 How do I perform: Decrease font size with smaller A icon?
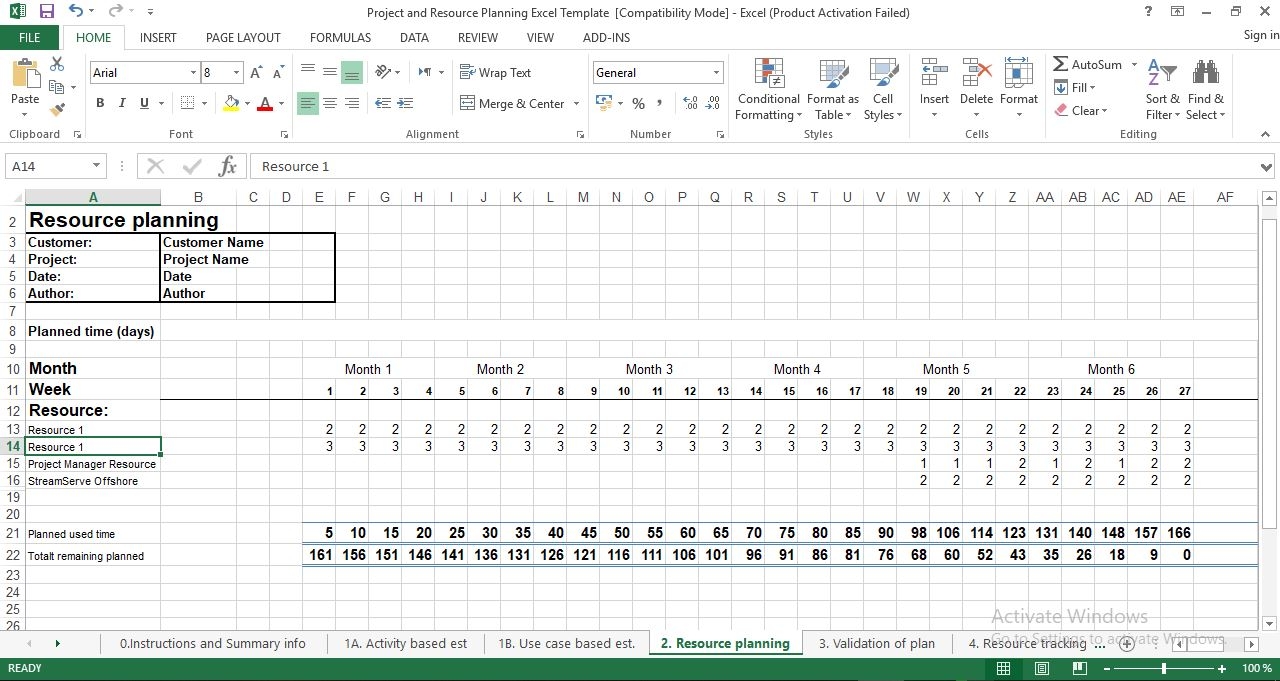click(278, 72)
